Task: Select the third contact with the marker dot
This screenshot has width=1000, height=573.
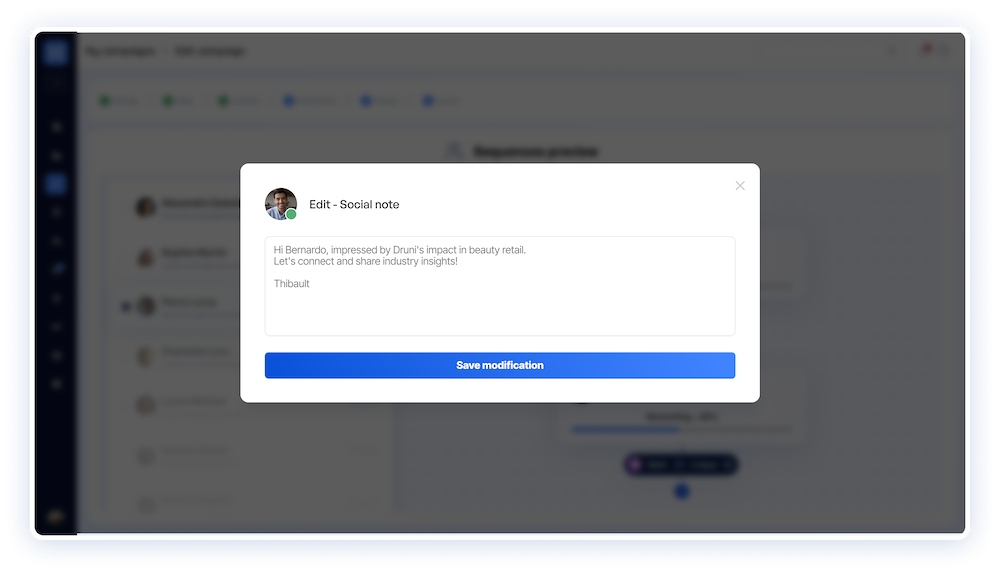Action: (179, 306)
